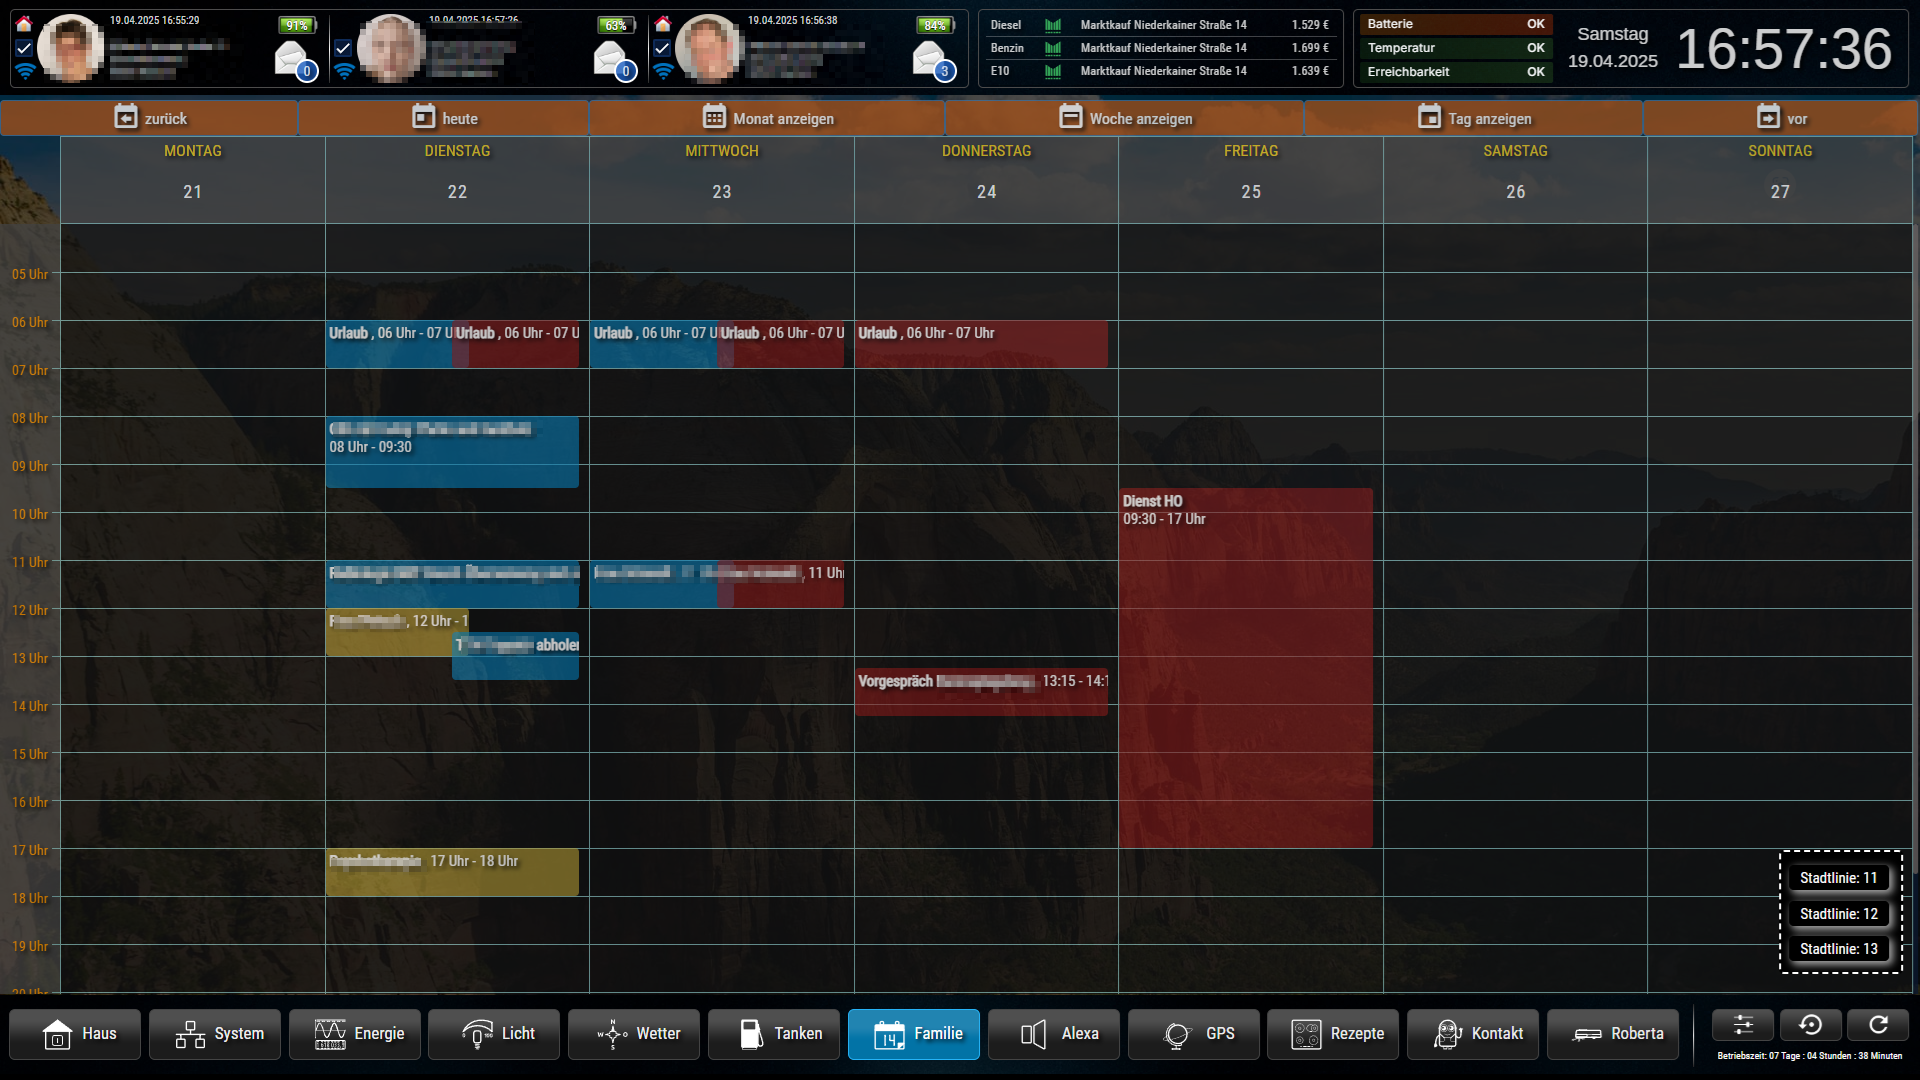
Task: Click the Wi-Fi icon of first person
Action: coord(25,71)
